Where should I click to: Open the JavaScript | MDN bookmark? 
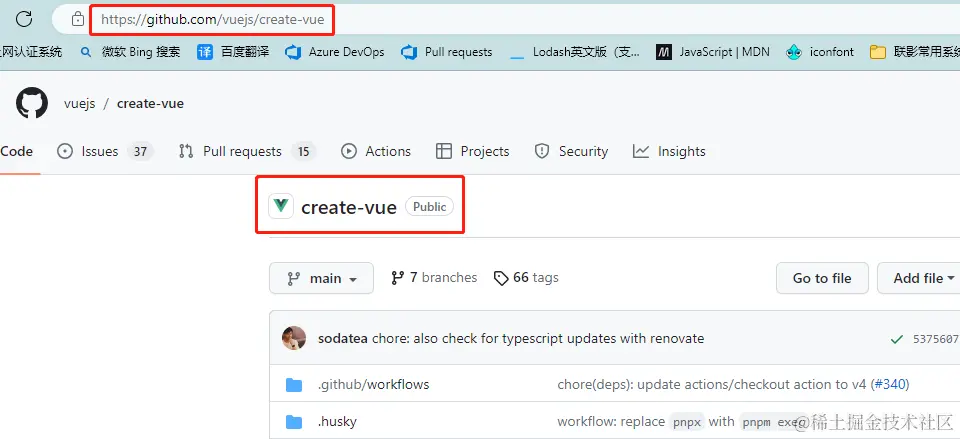pyautogui.click(x=713, y=52)
